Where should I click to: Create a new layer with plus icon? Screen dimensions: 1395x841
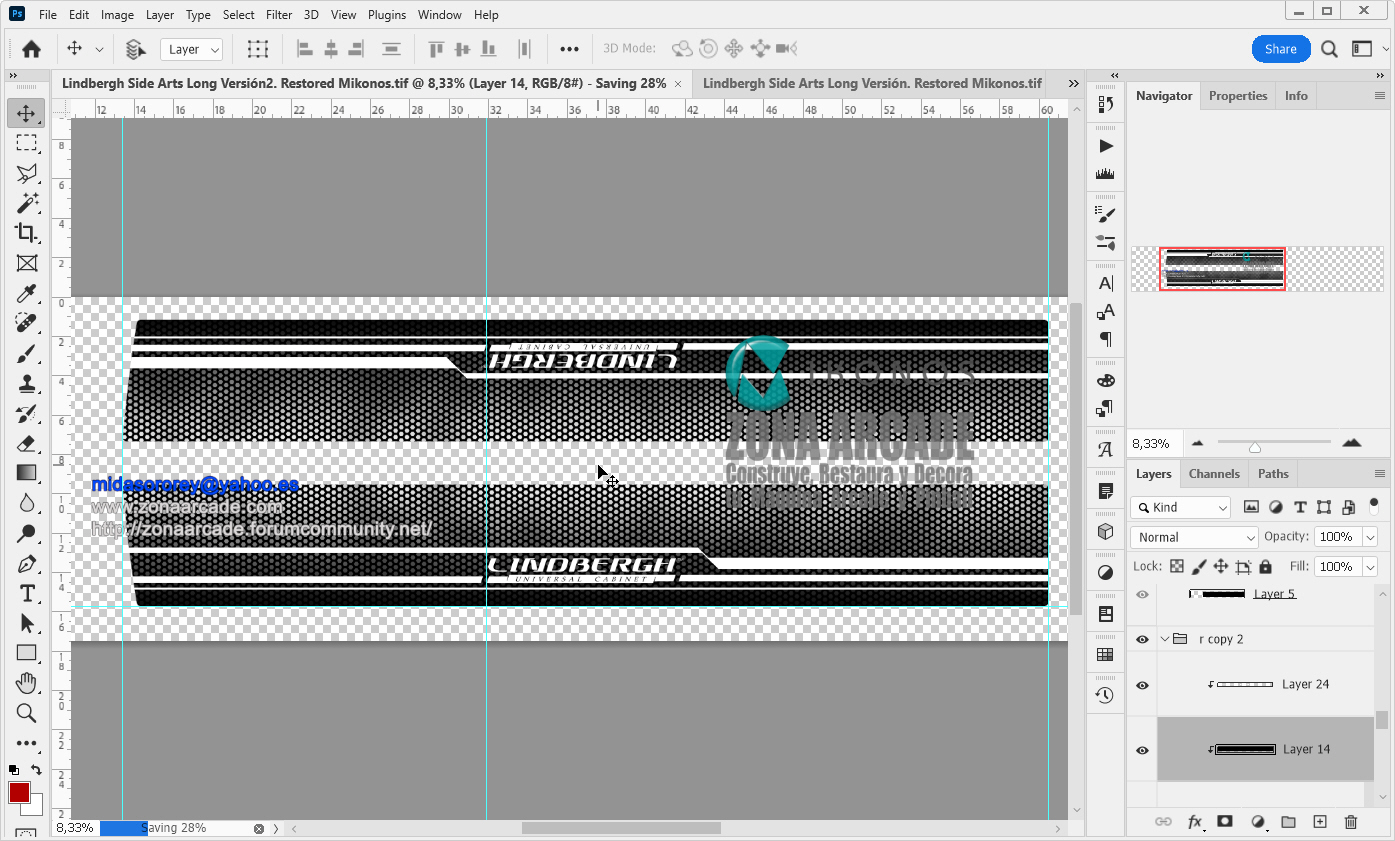click(x=1320, y=821)
